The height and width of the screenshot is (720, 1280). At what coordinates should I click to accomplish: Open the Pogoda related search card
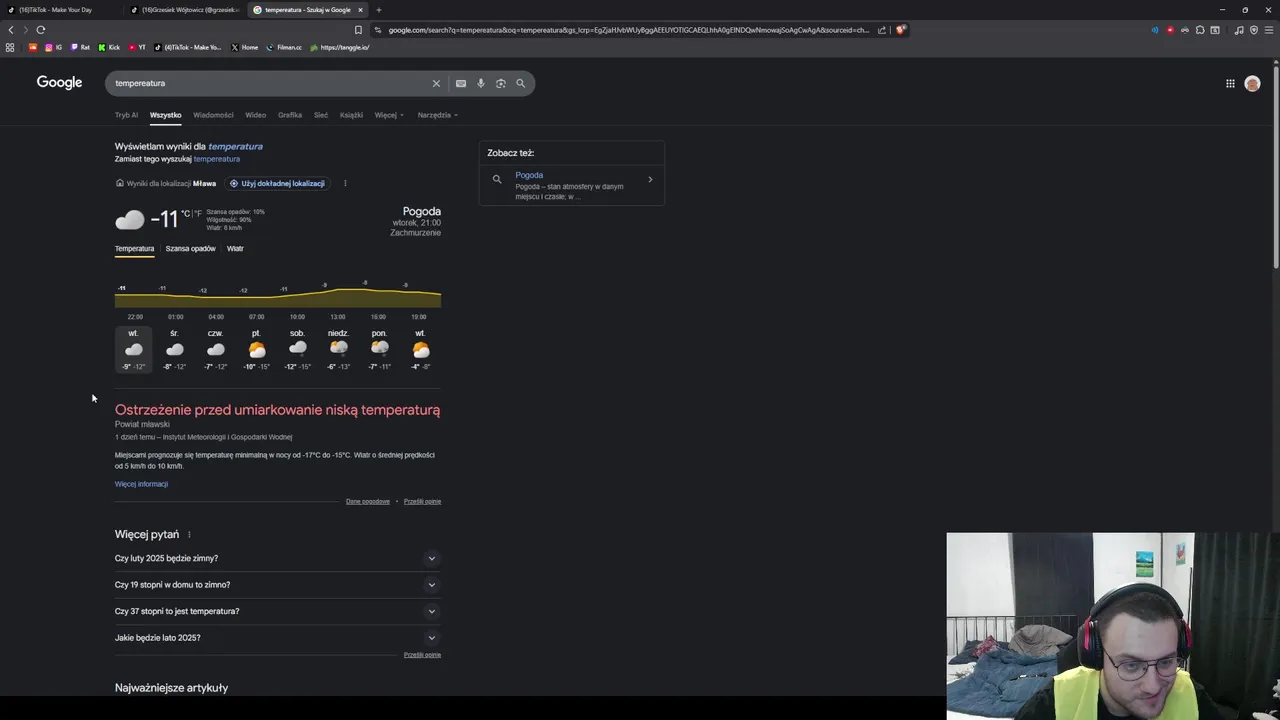coord(572,185)
